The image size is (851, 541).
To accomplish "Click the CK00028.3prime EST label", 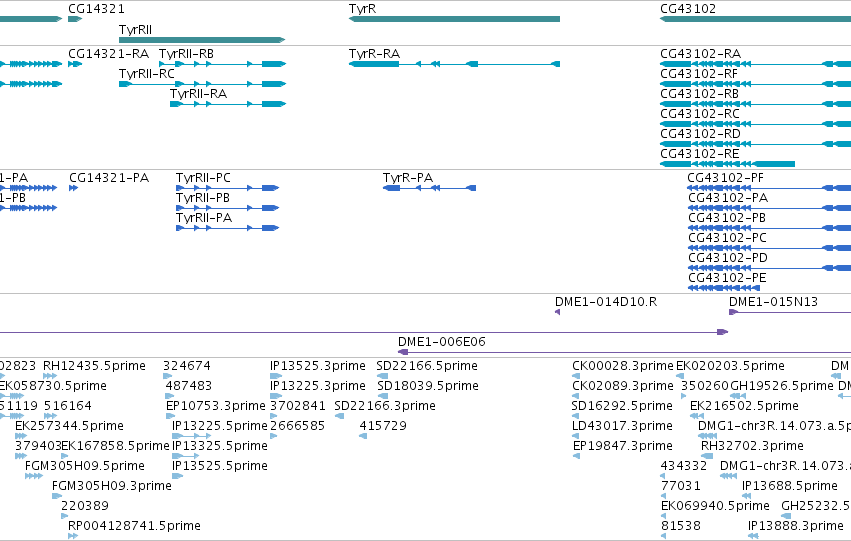I will 623,366.
